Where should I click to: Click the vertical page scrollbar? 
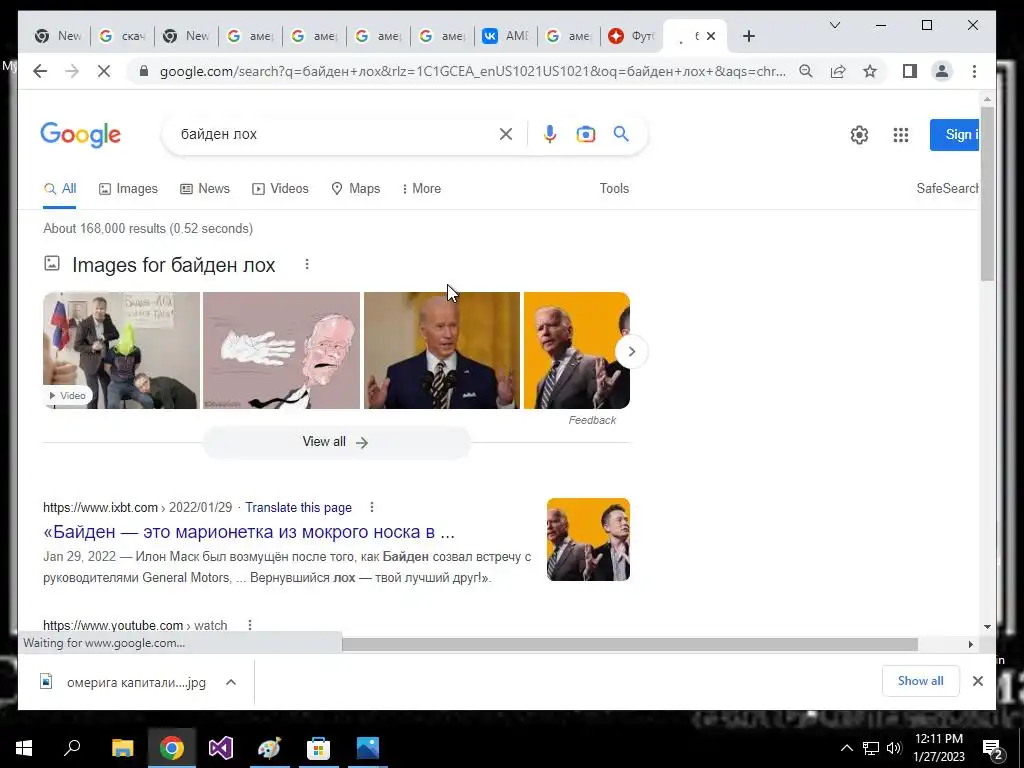[x=987, y=193]
